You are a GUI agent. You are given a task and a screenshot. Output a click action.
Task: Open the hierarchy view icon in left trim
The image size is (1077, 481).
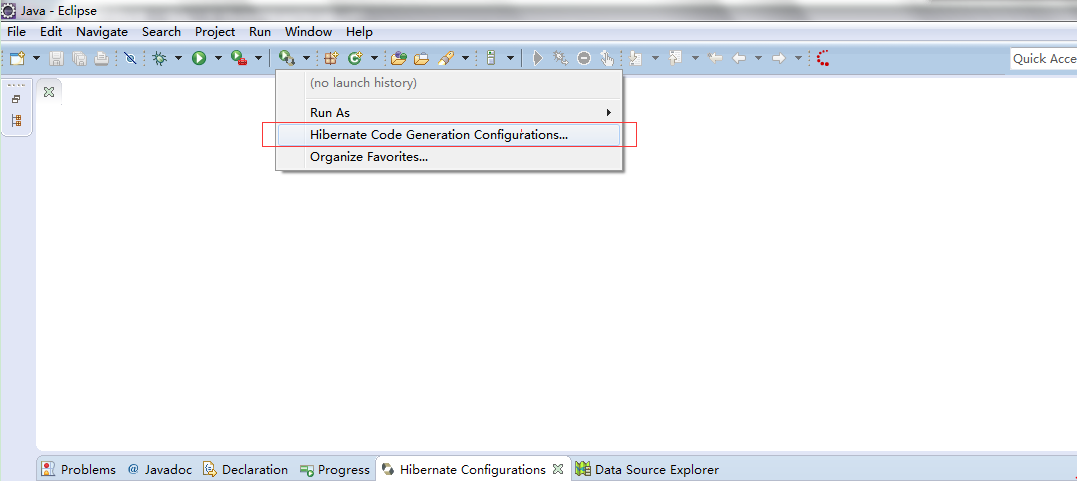(16, 121)
